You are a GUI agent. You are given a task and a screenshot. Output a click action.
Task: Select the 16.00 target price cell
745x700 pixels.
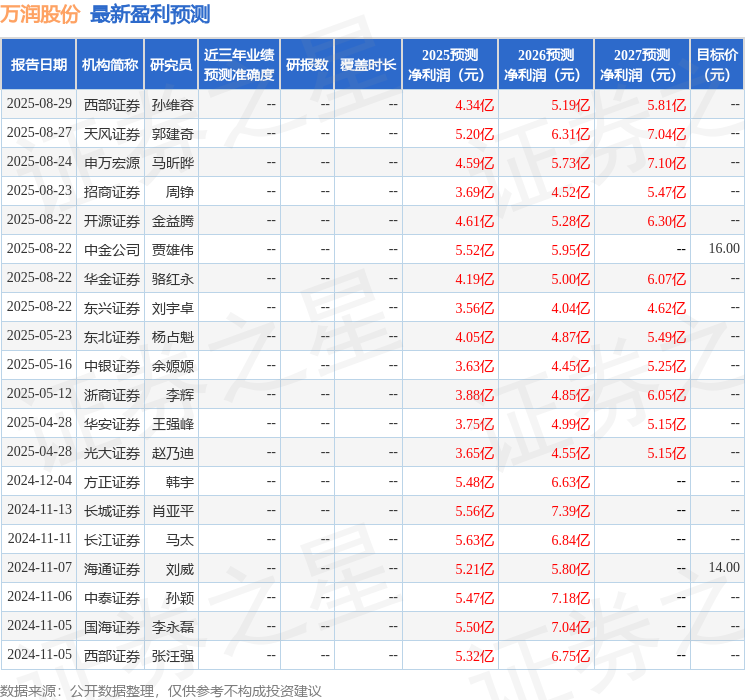[724, 249]
